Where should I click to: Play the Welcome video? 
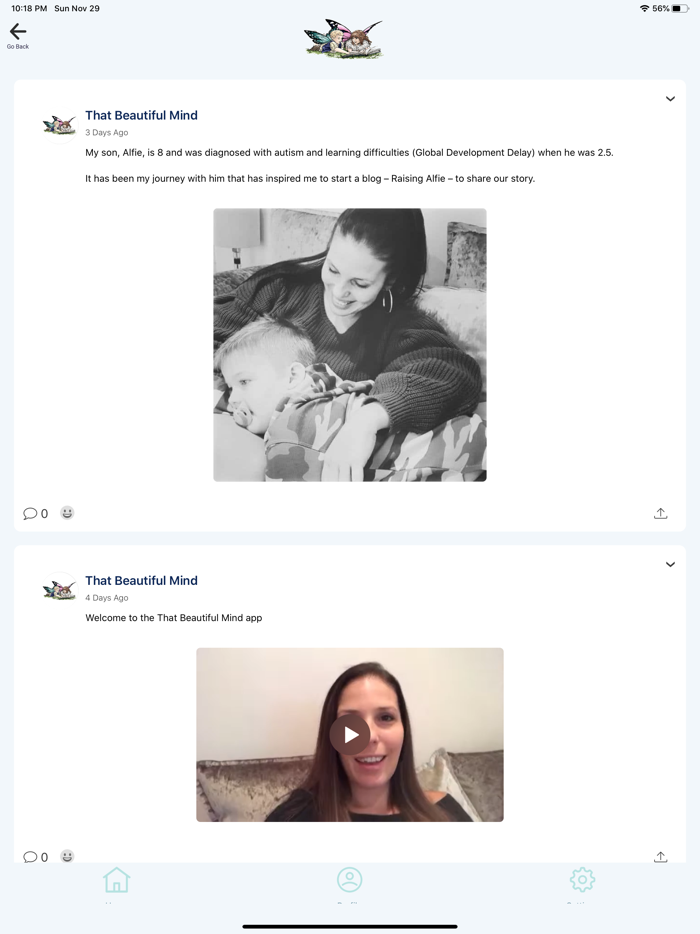pos(350,734)
